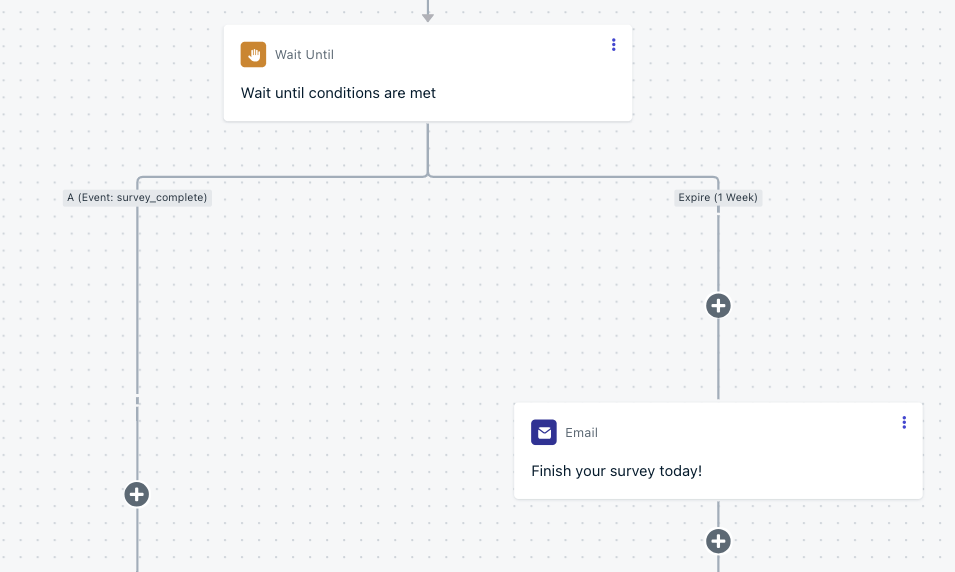Screen dimensions: 955x572
Task: Open "Wait until conditions are met" description
Action: click(338, 93)
